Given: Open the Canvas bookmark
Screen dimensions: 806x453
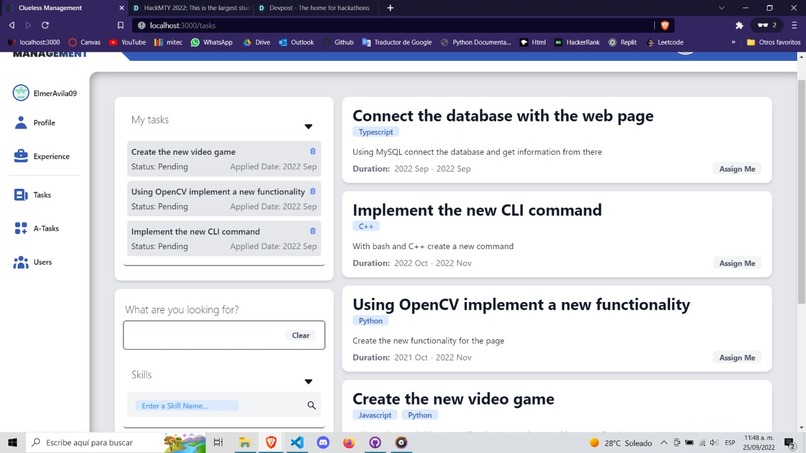Looking at the screenshot, I should point(84,42).
